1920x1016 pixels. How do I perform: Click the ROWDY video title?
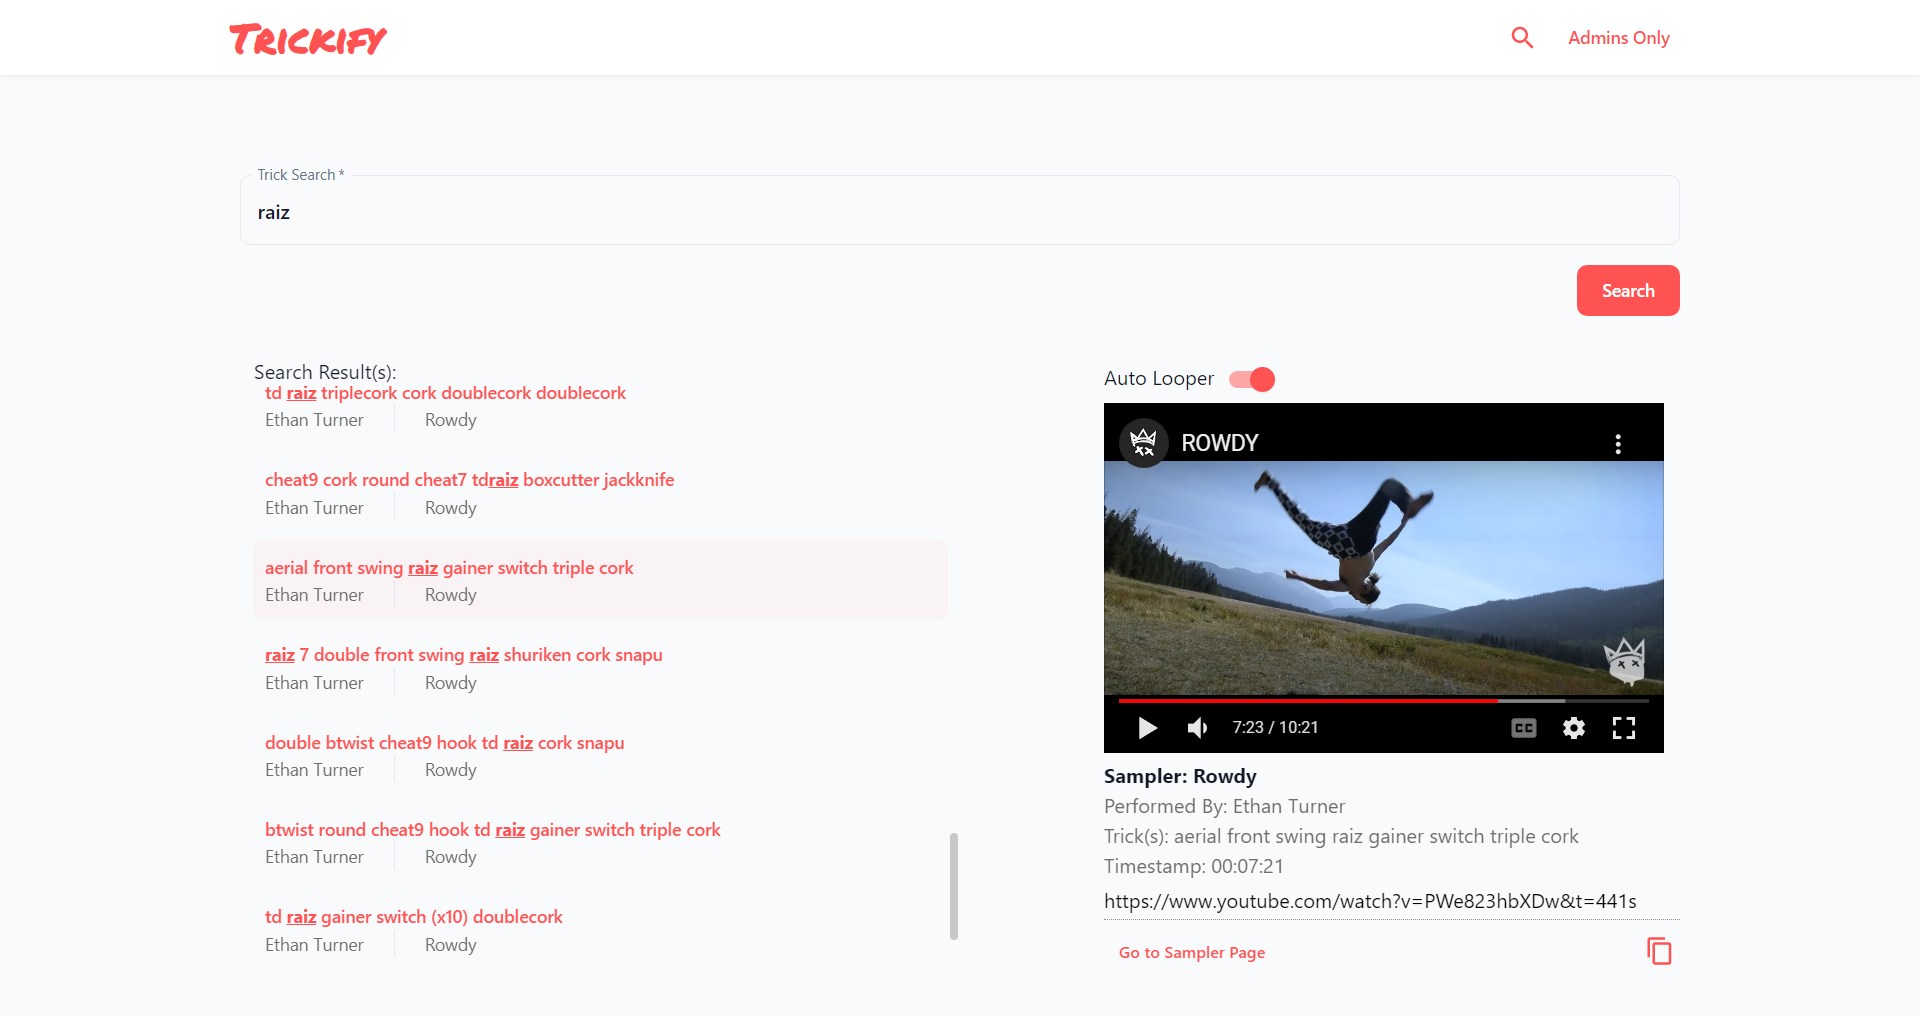click(x=1219, y=443)
